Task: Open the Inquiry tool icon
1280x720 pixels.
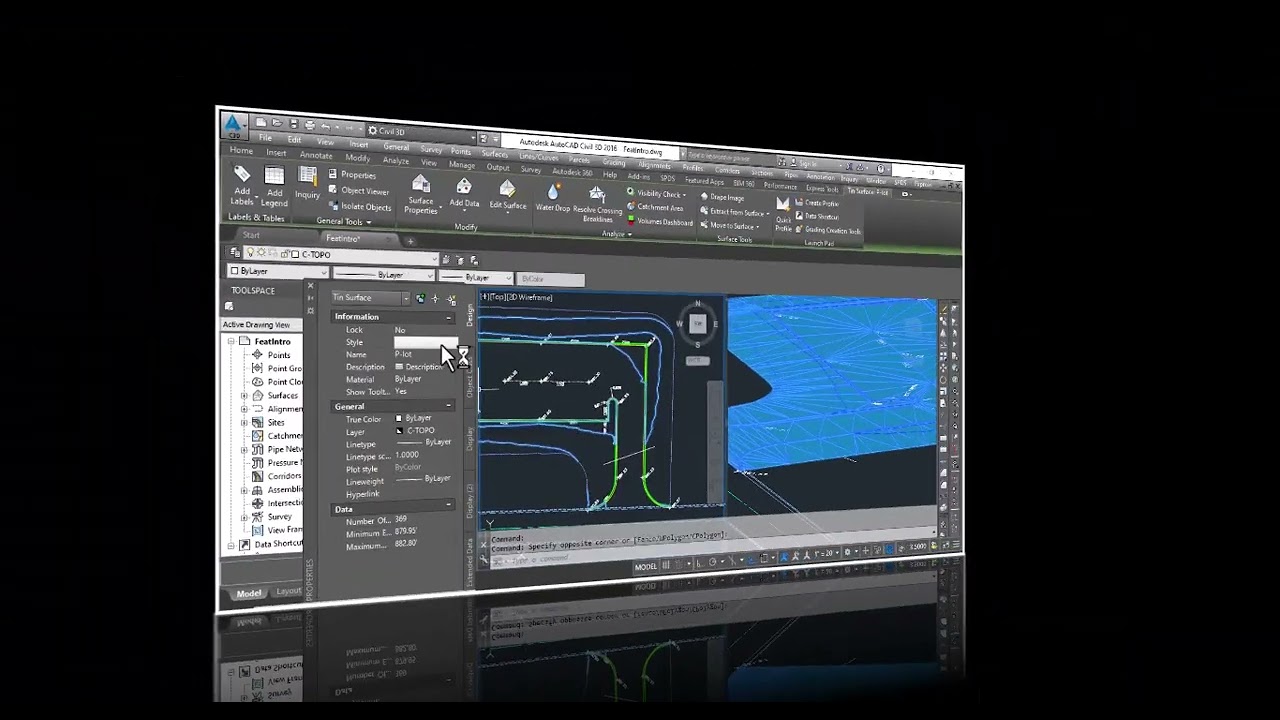Action: (x=307, y=176)
